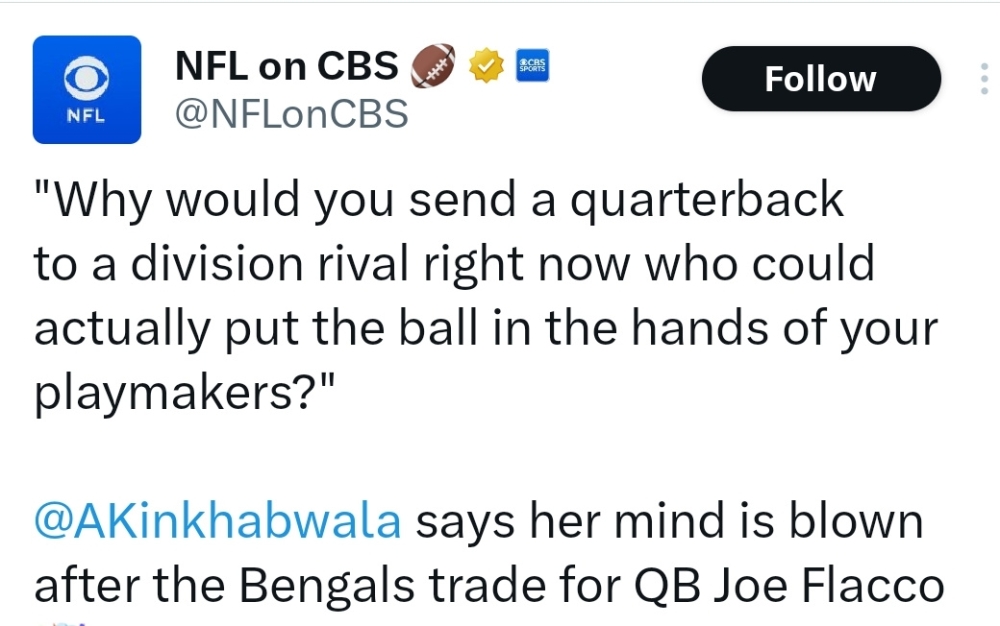Open the three-dot more options menu
Image resolution: width=1000 pixels, height=626 pixels.
click(985, 79)
